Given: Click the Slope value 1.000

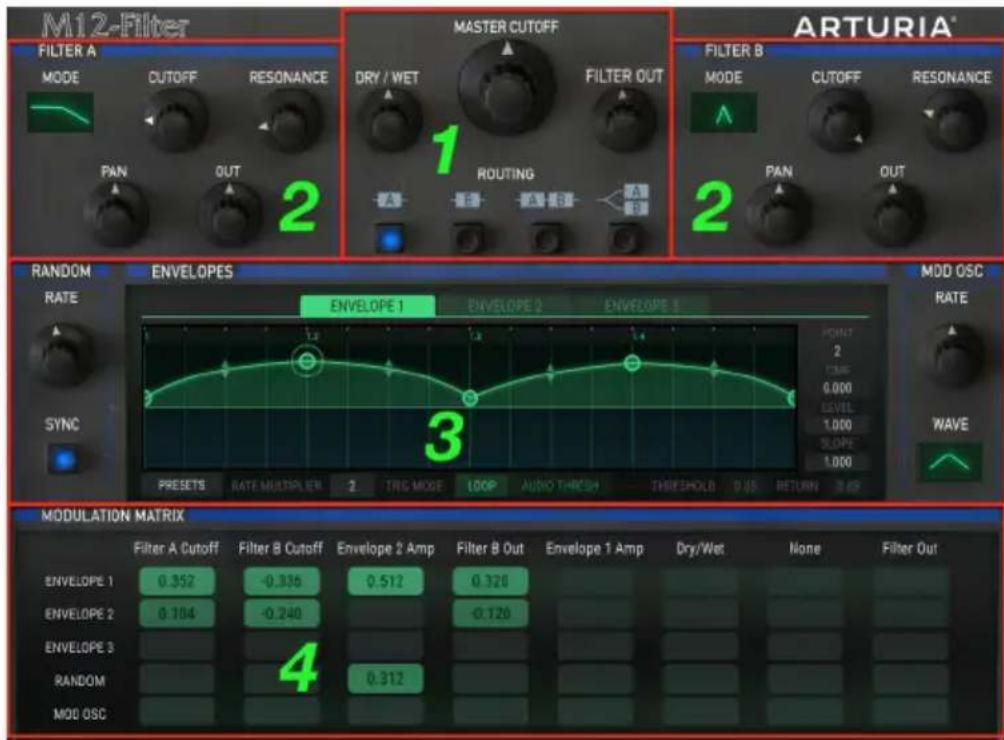Looking at the screenshot, I should pyautogui.click(x=837, y=462).
